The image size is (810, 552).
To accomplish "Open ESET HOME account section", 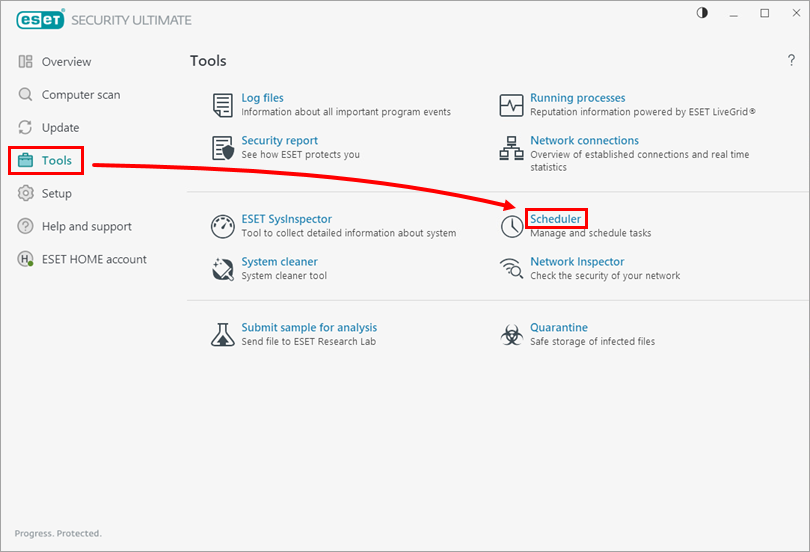I will [x=93, y=260].
